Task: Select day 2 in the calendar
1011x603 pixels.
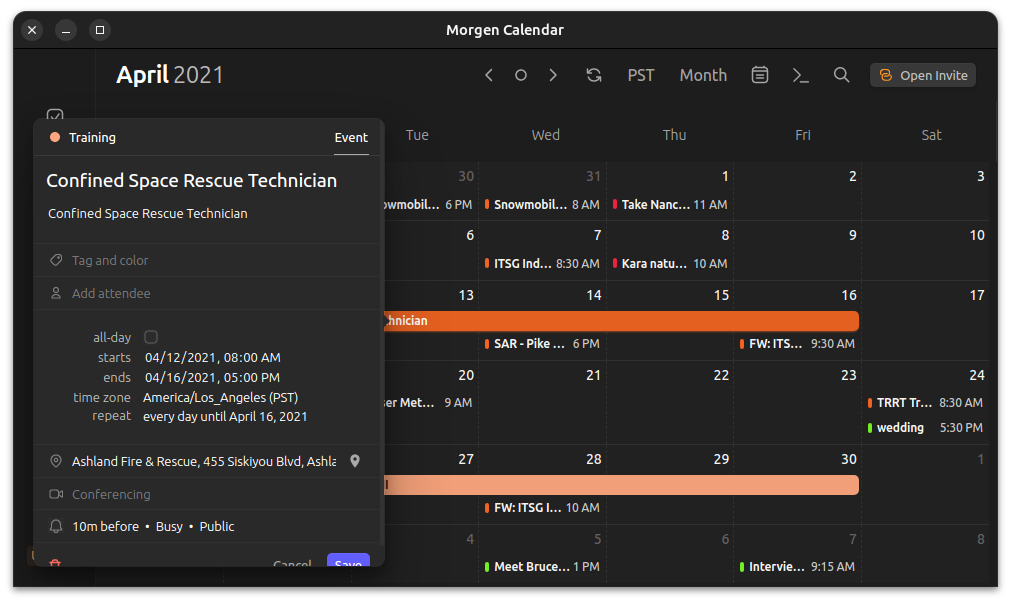Action: point(852,176)
